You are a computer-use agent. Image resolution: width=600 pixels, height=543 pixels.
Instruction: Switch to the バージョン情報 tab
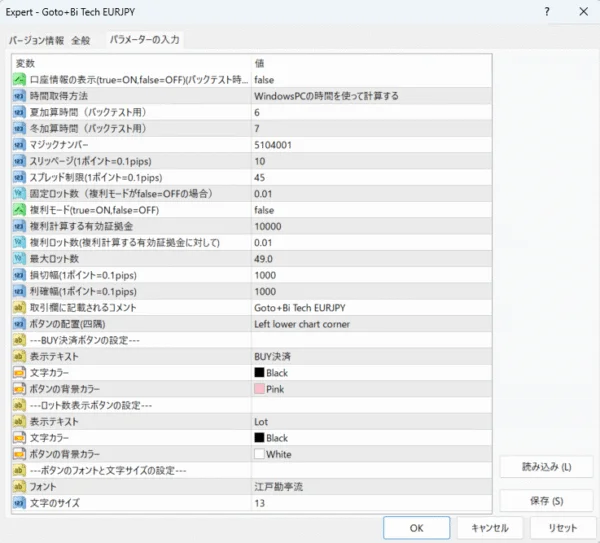pyautogui.click(x=36, y=41)
